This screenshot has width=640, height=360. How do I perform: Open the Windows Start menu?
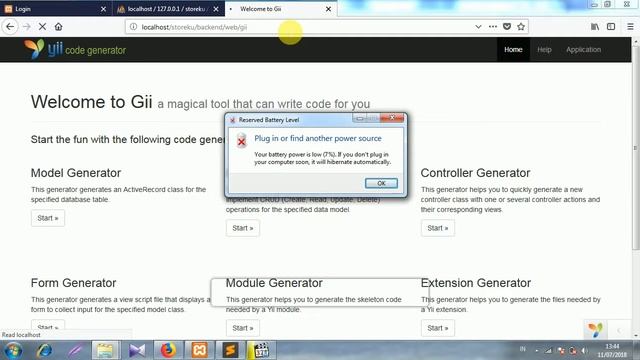pyautogui.click(x=13, y=350)
